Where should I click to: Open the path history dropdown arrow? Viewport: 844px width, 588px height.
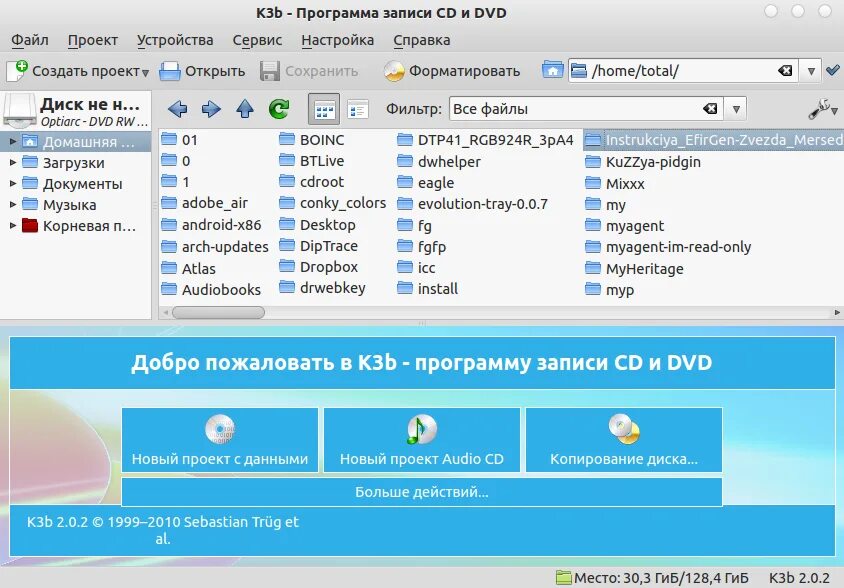click(x=811, y=71)
